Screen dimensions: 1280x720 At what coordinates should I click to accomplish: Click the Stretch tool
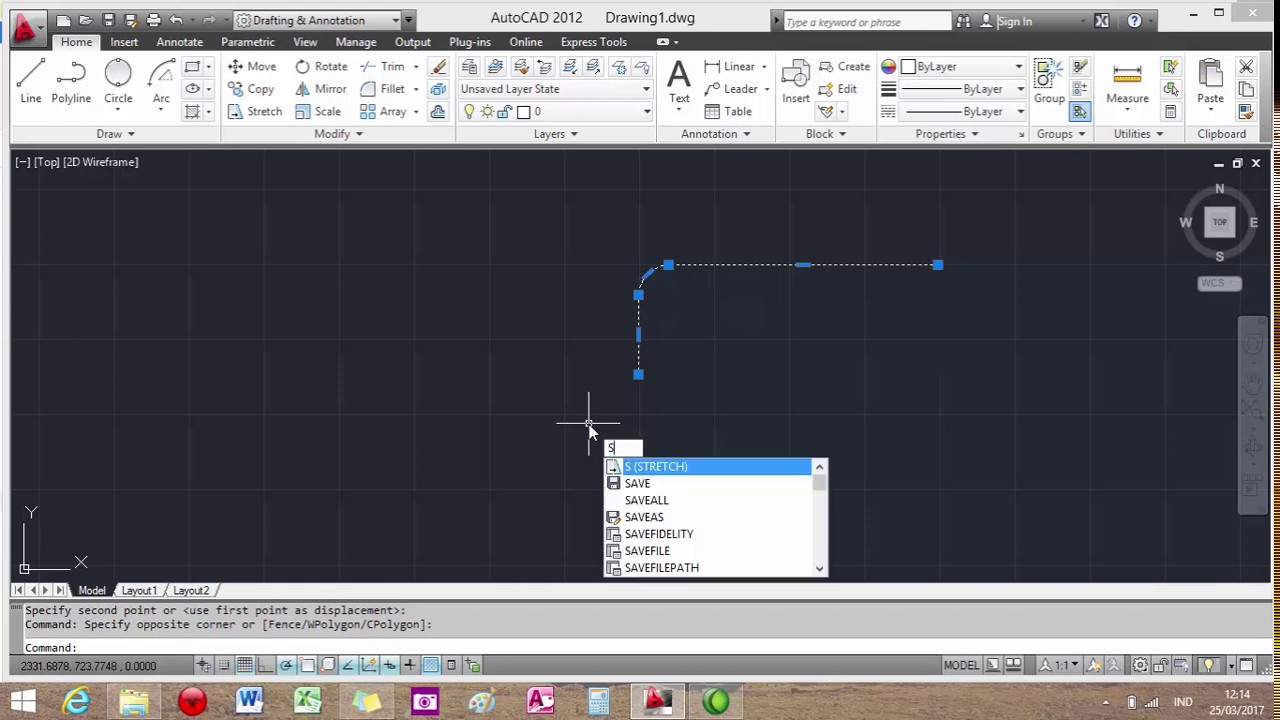tap(255, 111)
